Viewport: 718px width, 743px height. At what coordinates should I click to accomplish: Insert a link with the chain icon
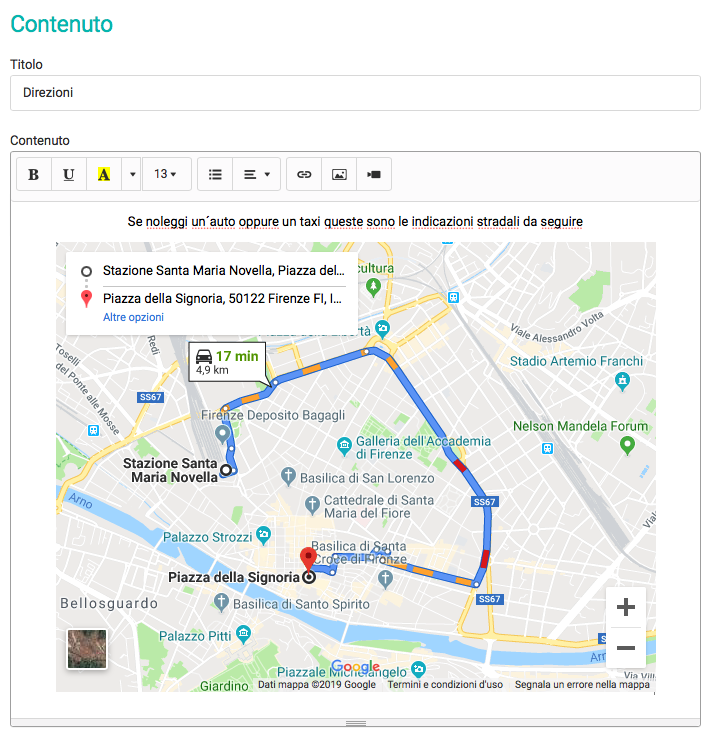(x=304, y=174)
